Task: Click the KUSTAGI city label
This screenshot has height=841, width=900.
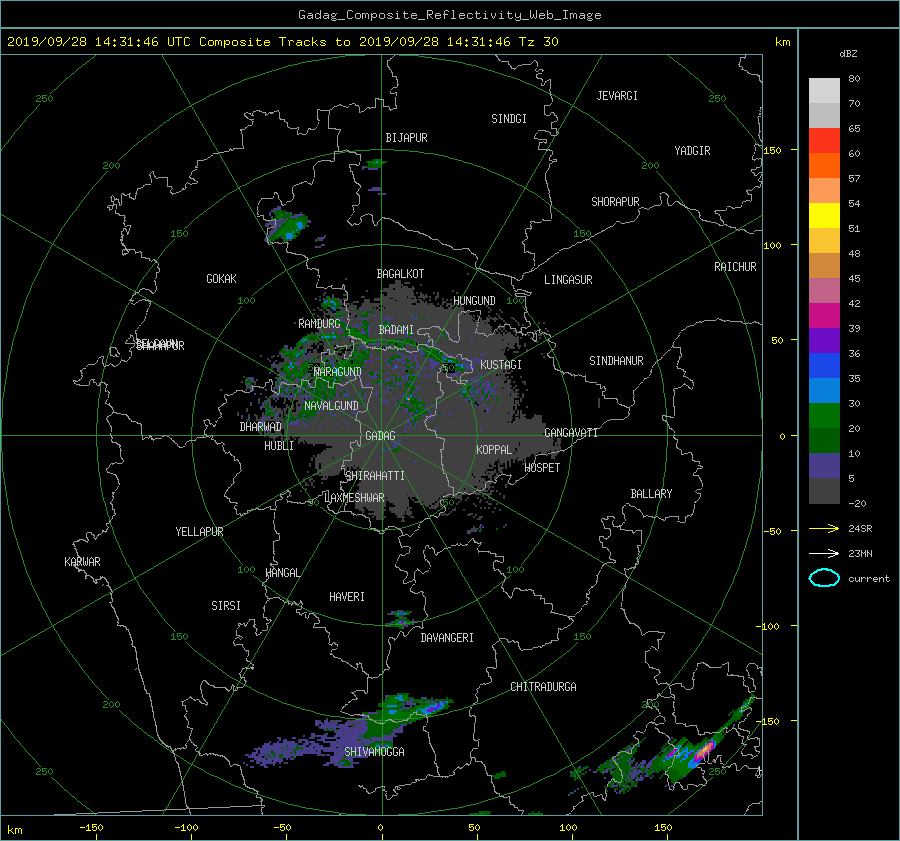Action: (501, 365)
